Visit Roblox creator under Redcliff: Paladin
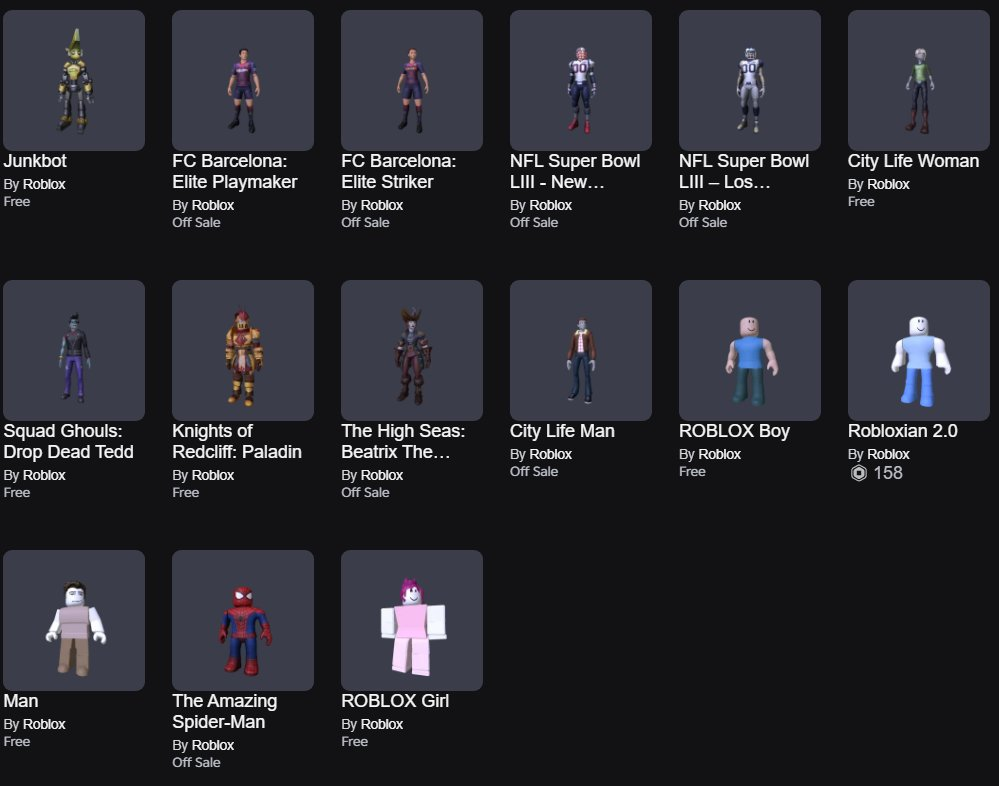 (x=213, y=476)
